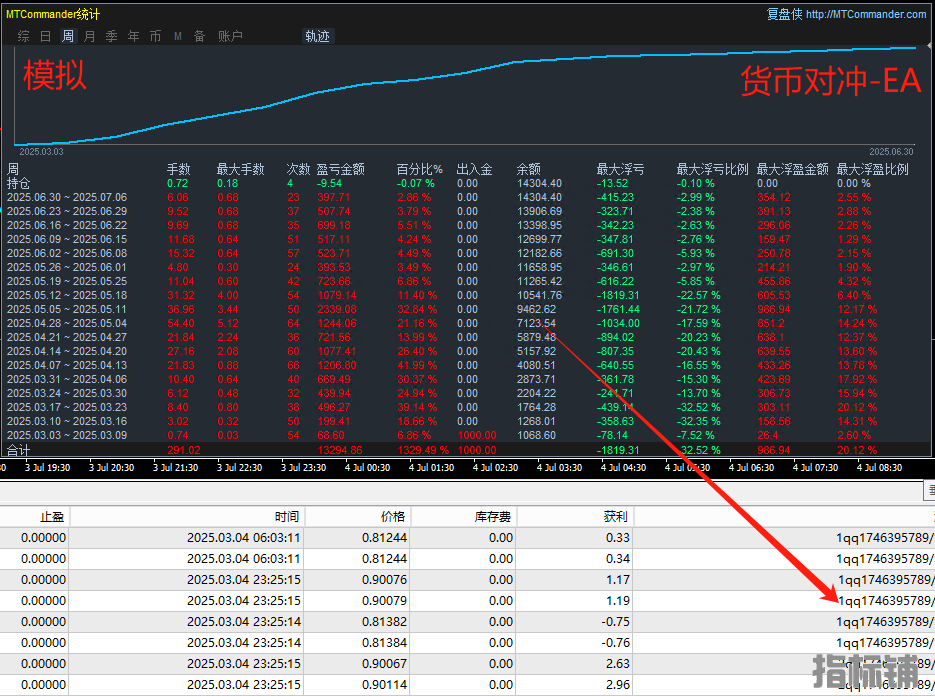Open the 季 quarterly tab

112,36
